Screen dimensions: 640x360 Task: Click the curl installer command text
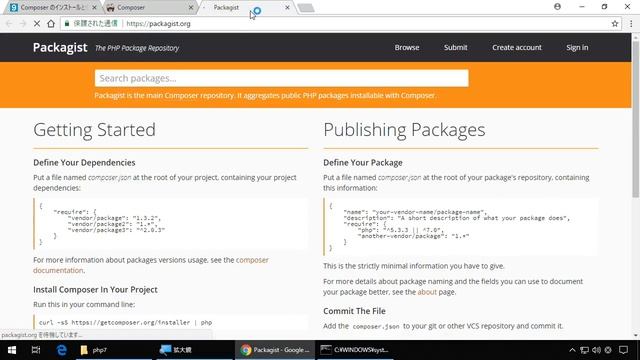point(125,322)
